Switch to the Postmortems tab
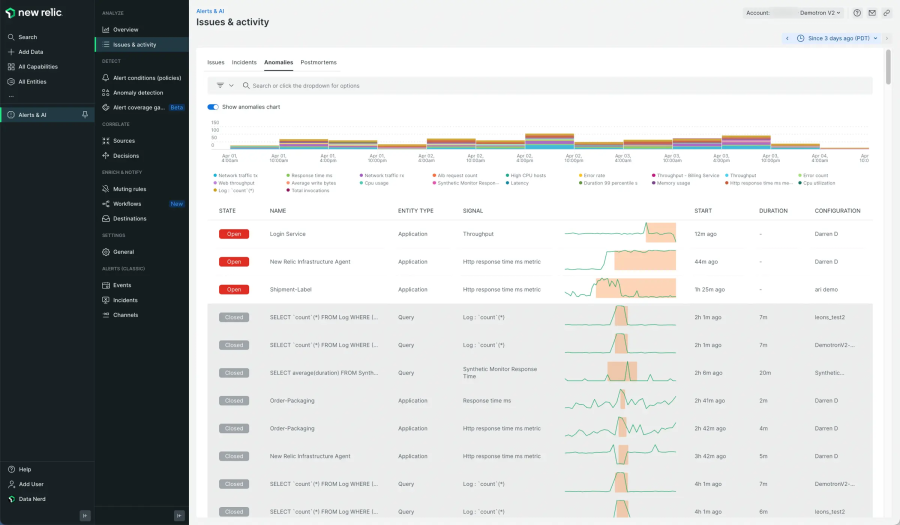Screen dimensions: 900x525 tap(319, 62)
